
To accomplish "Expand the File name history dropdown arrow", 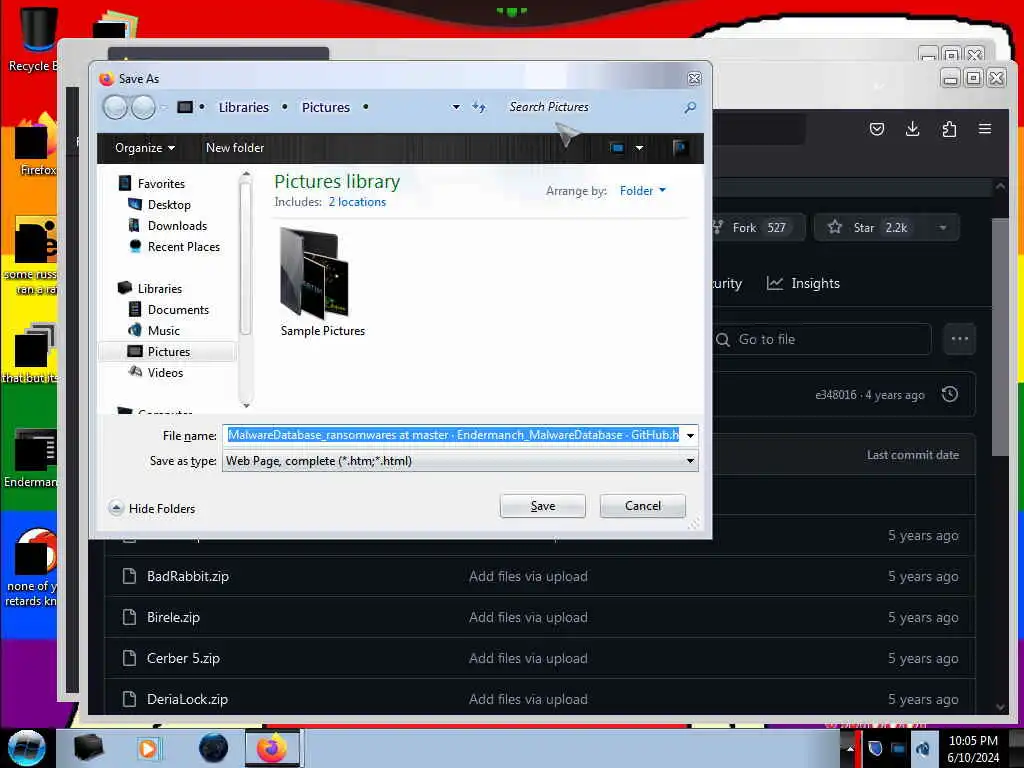I will [690, 436].
